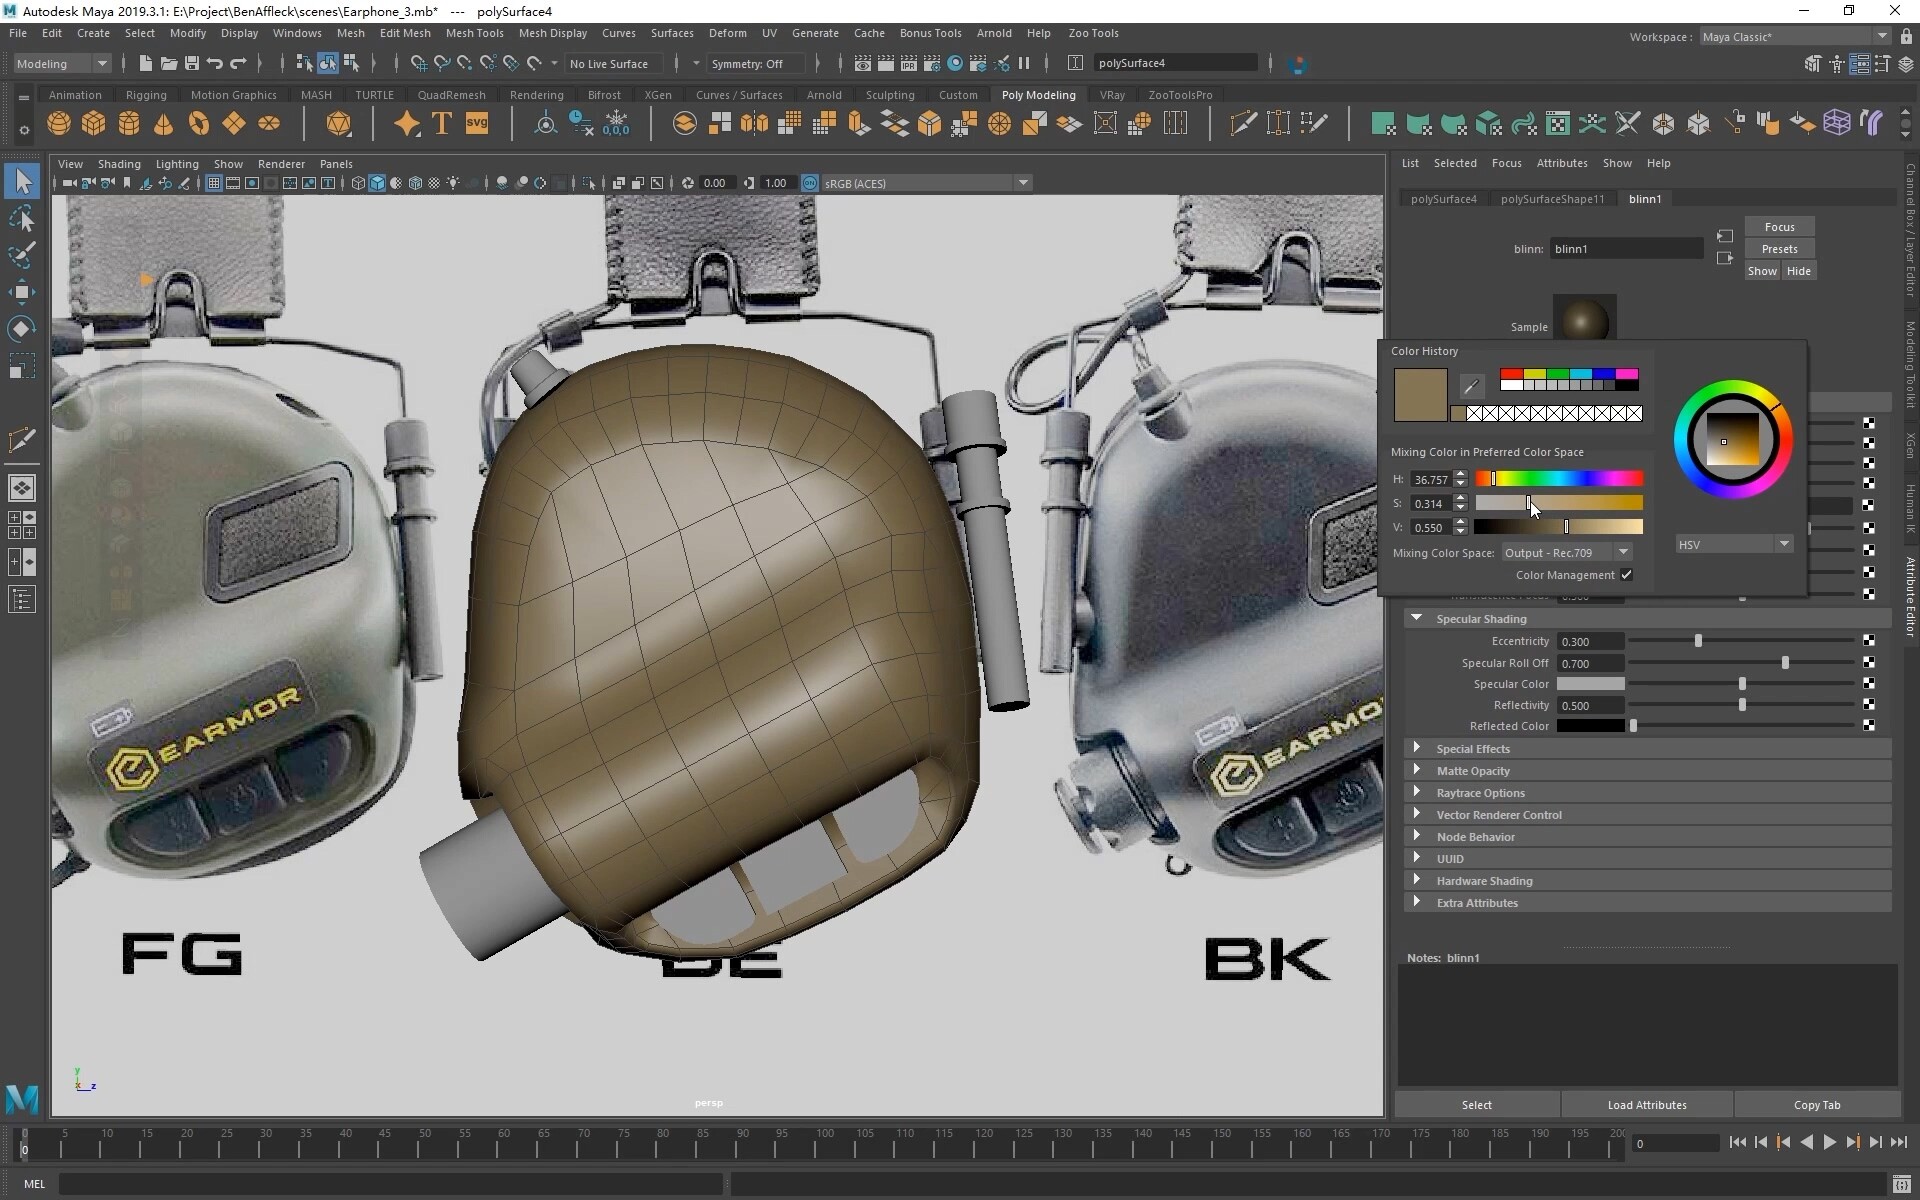Select the Move tool in the toolbox
The image size is (1920, 1200).
point(22,292)
